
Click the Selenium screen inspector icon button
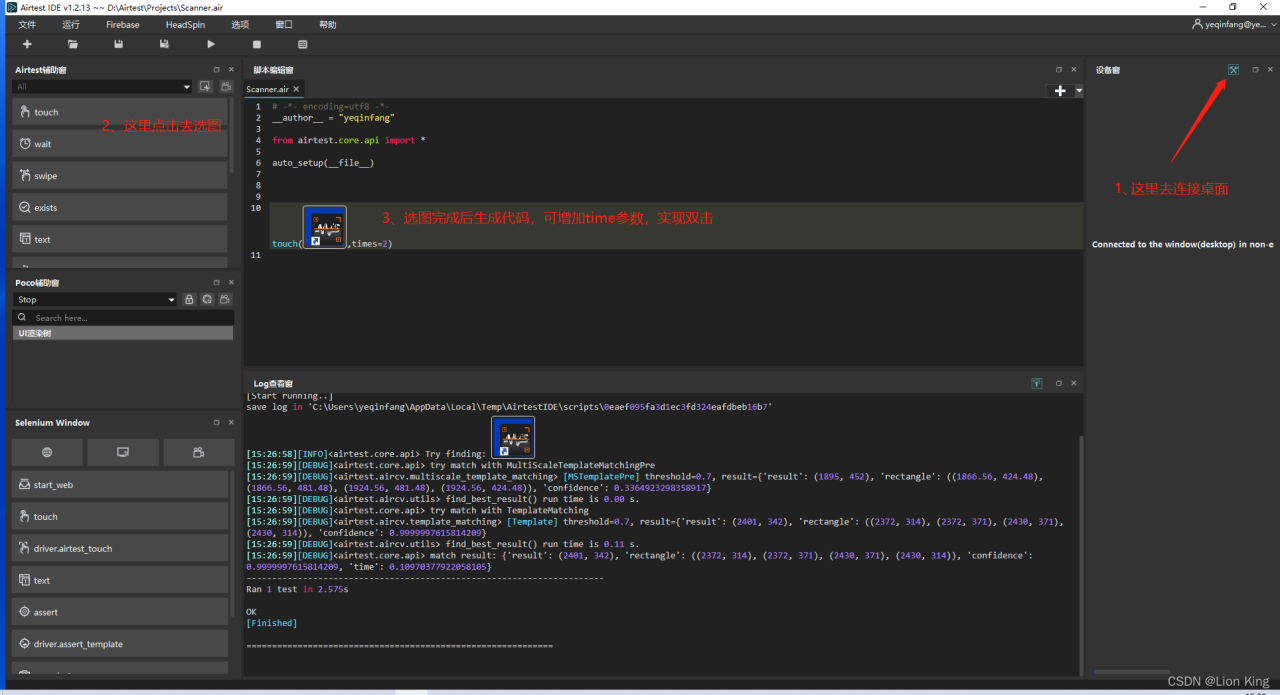(x=123, y=452)
